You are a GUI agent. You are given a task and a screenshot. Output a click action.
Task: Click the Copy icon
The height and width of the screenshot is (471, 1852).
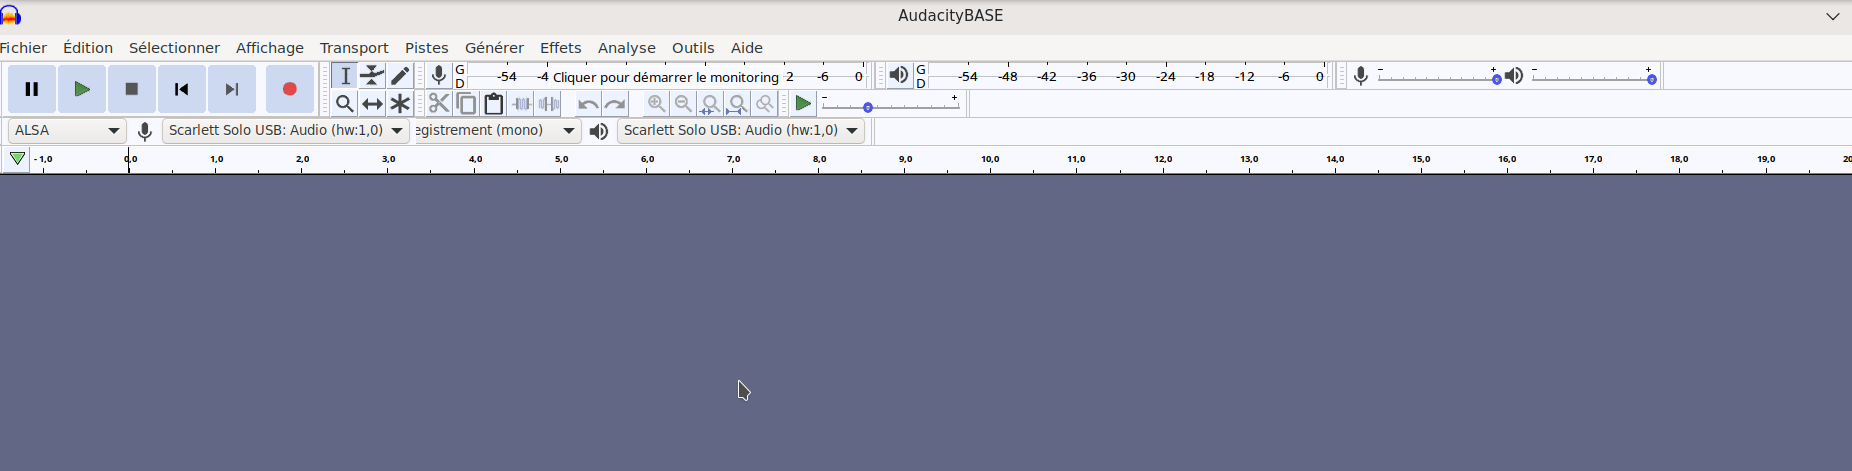[x=466, y=103]
